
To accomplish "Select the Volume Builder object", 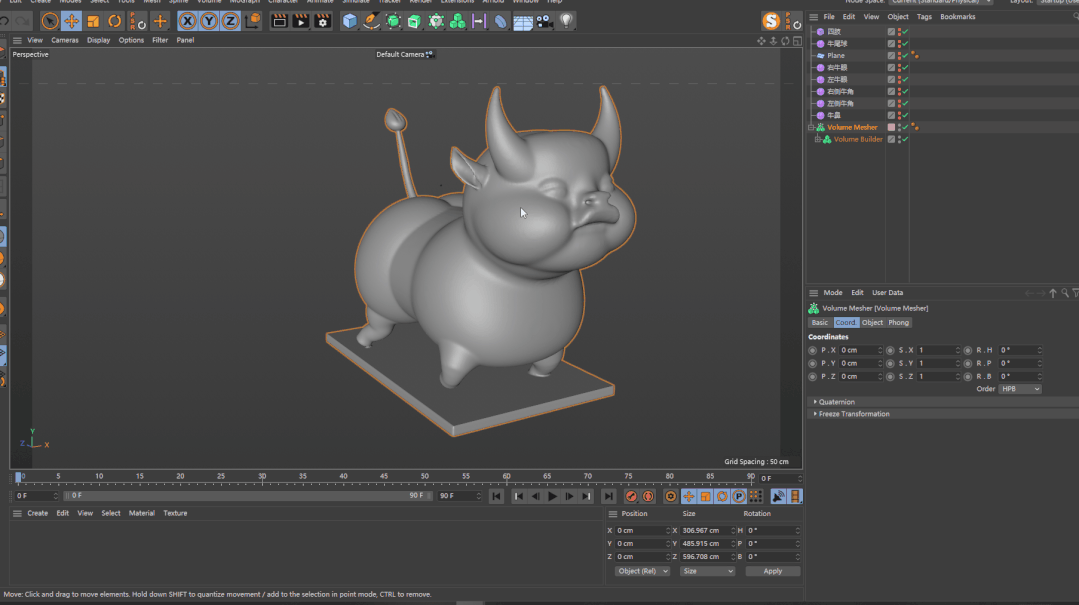I will coord(857,139).
